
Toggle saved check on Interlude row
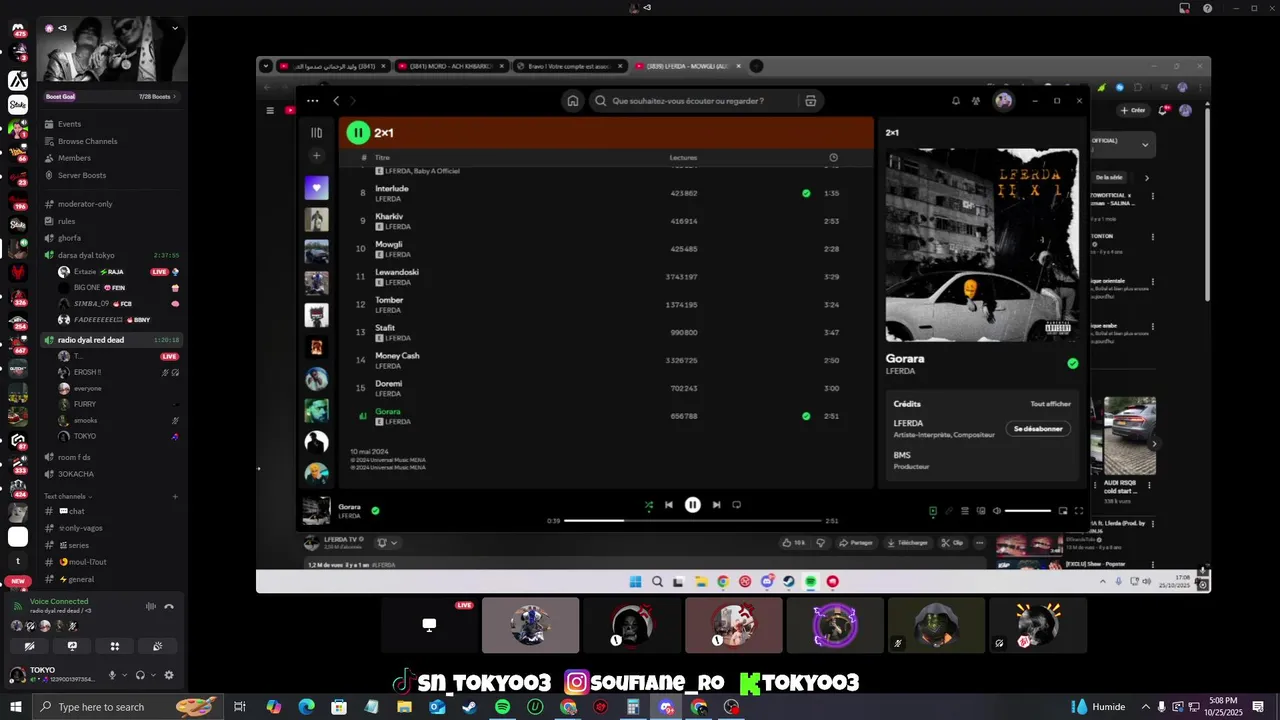coord(806,193)
